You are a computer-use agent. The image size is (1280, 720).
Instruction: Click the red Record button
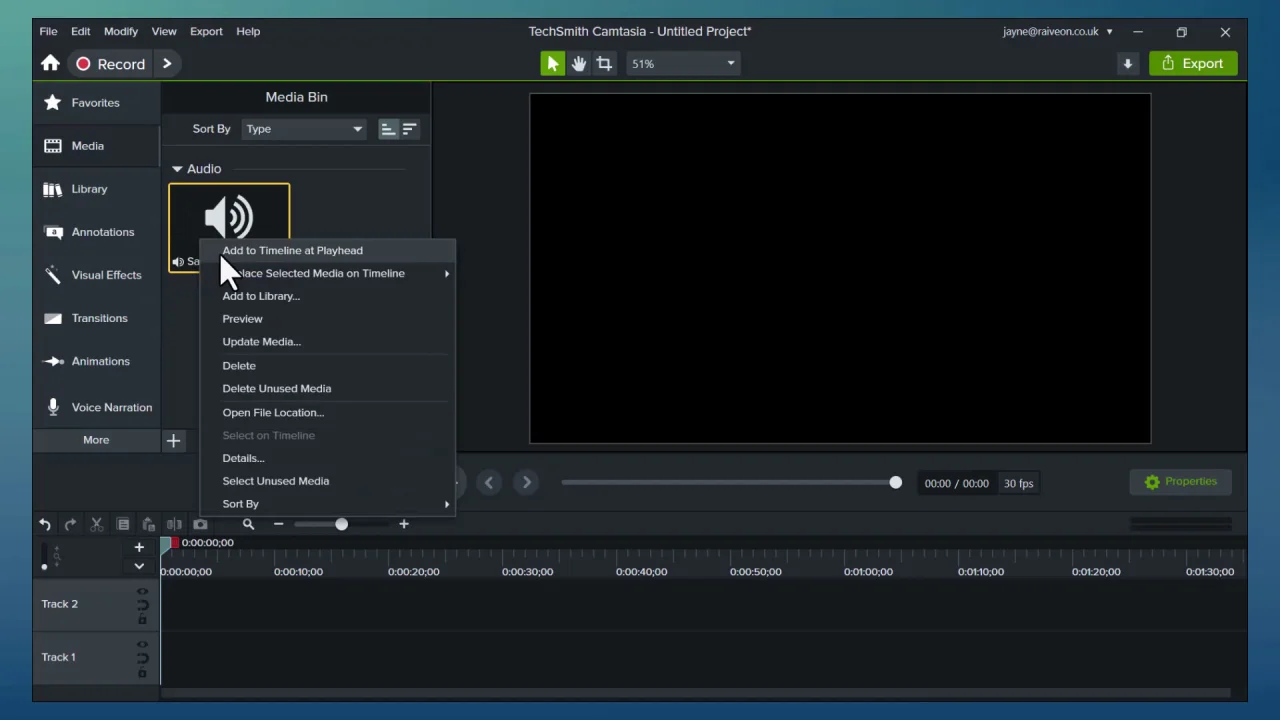110,64
